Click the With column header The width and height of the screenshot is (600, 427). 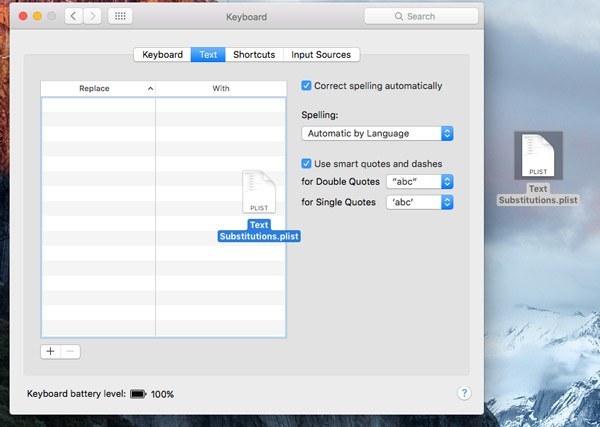pyautogui.click(x=221, y=88)
